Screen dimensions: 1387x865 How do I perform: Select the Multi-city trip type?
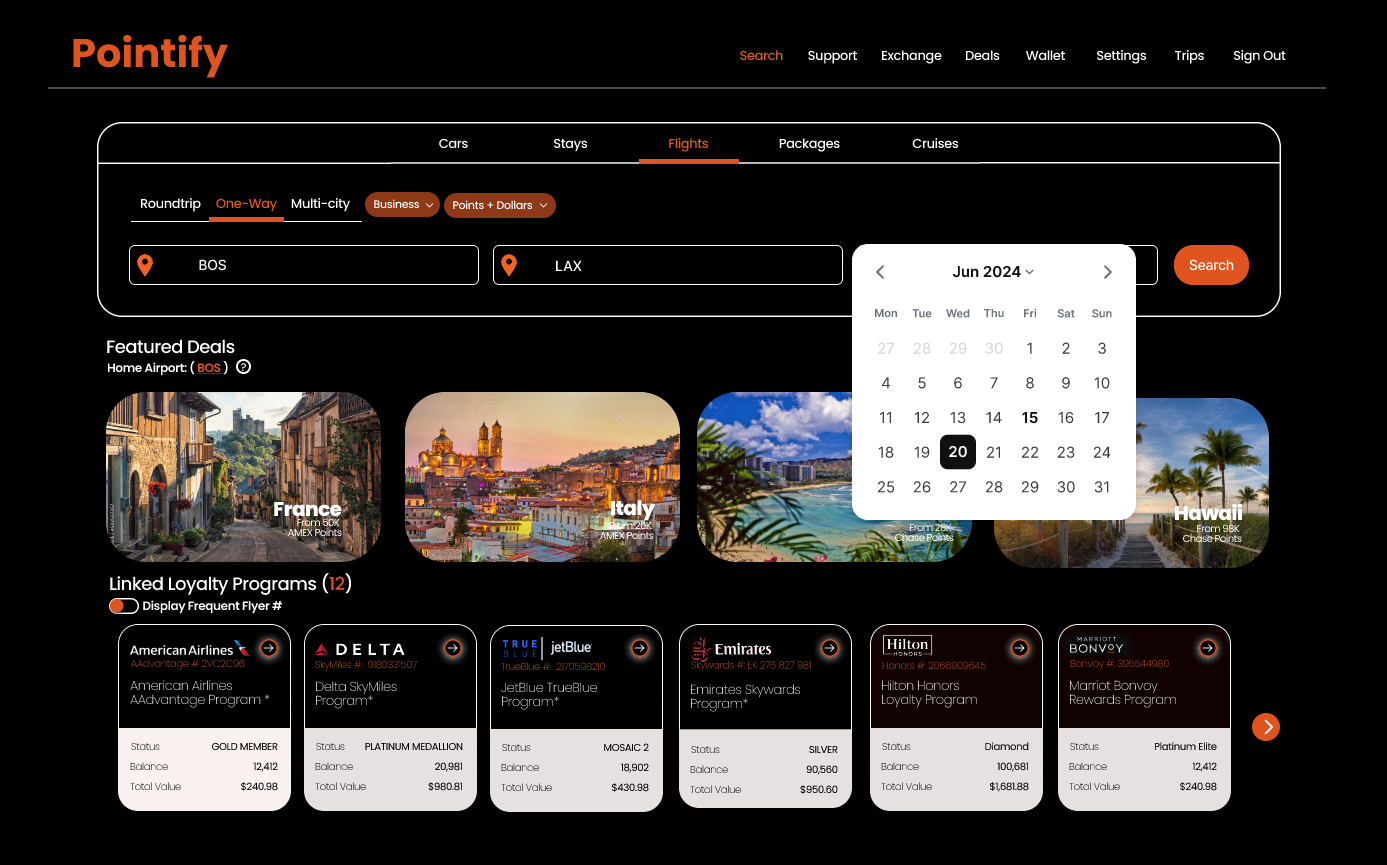point(321,203)
